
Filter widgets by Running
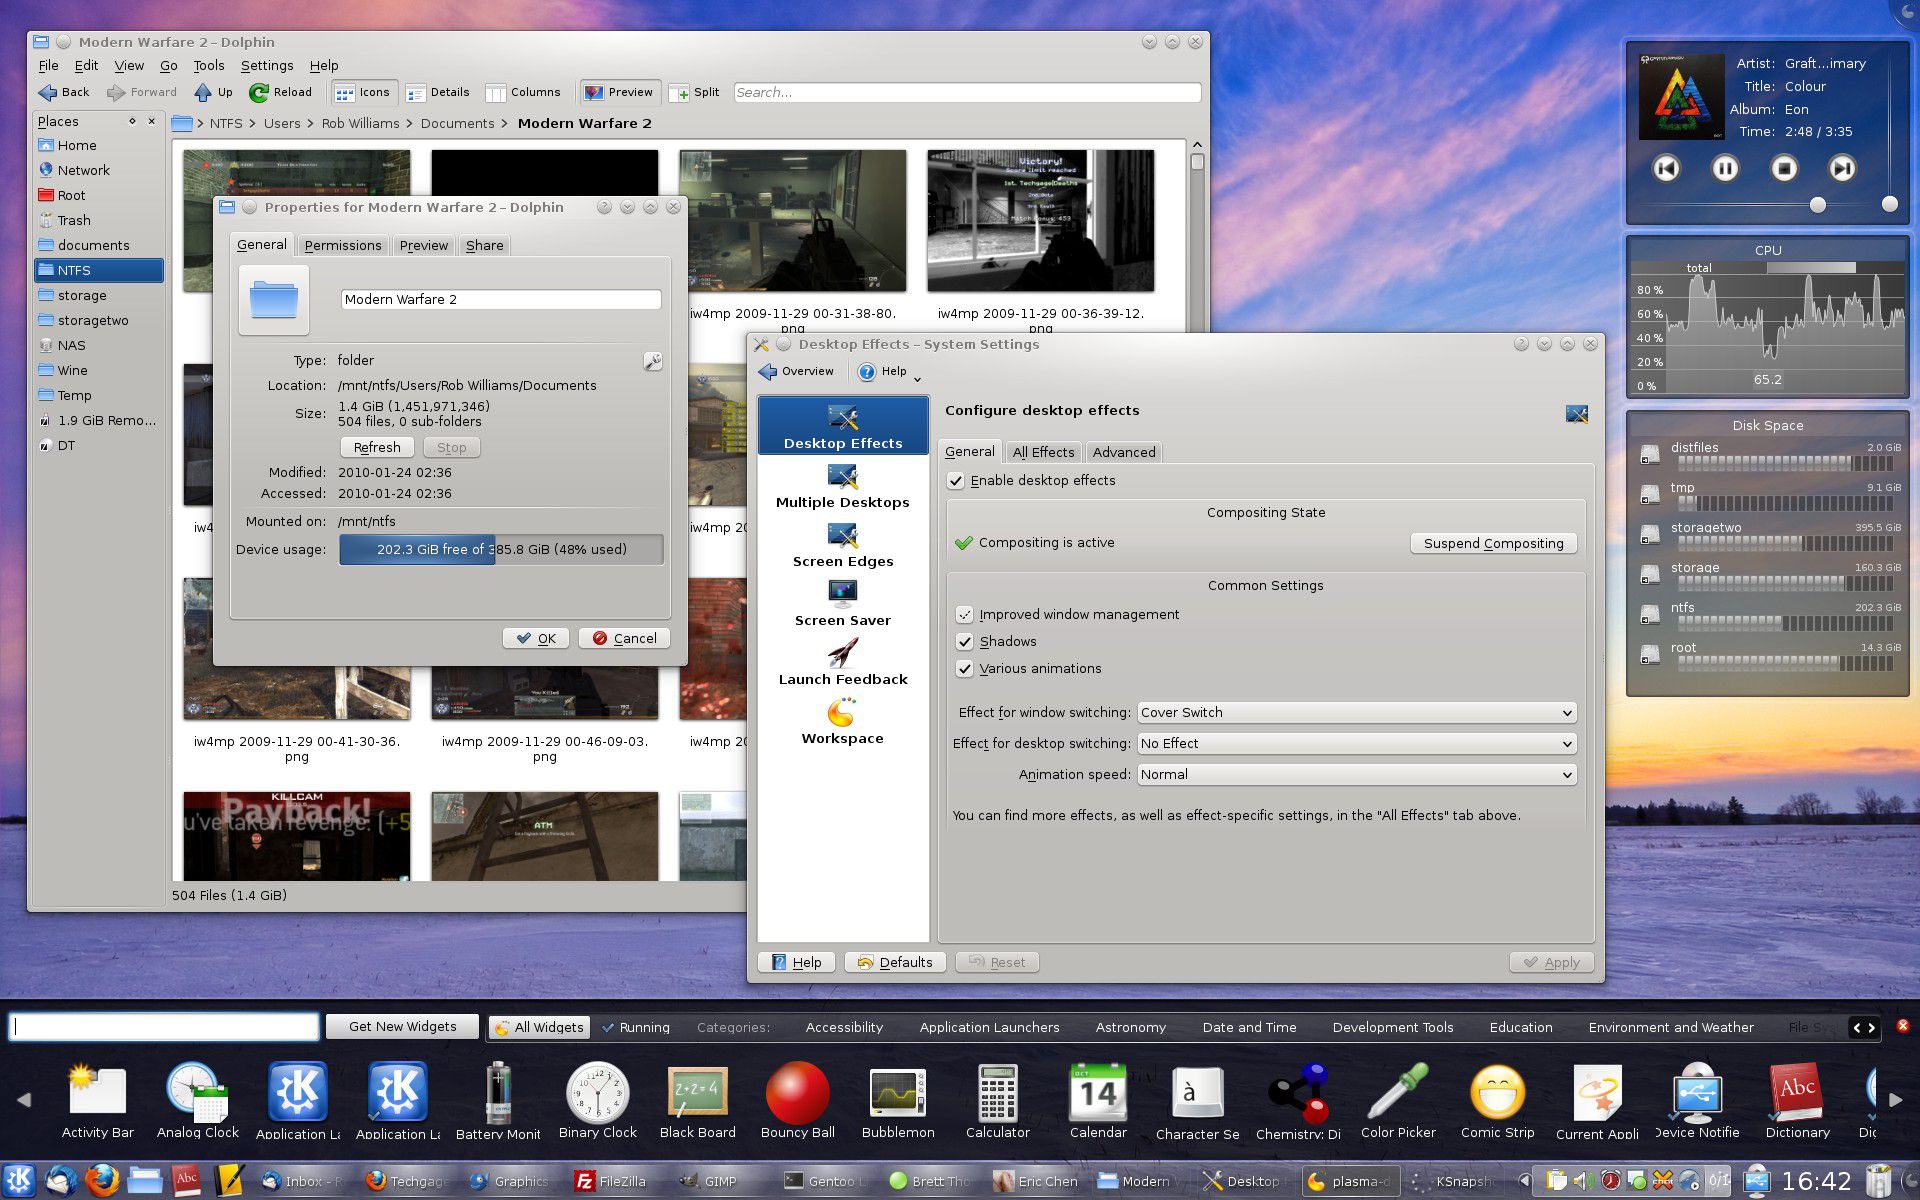(636, 1027)
